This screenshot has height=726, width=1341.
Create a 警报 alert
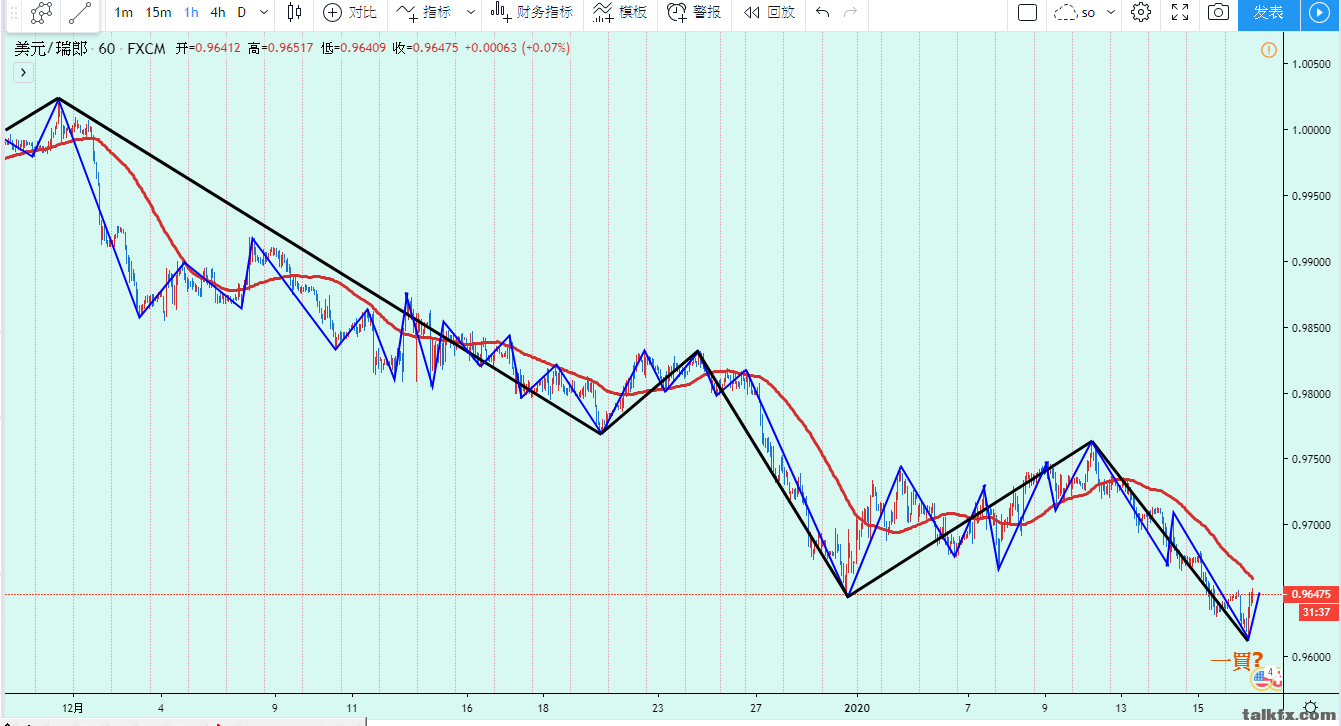pyautogui.click(x=694, y=12)
